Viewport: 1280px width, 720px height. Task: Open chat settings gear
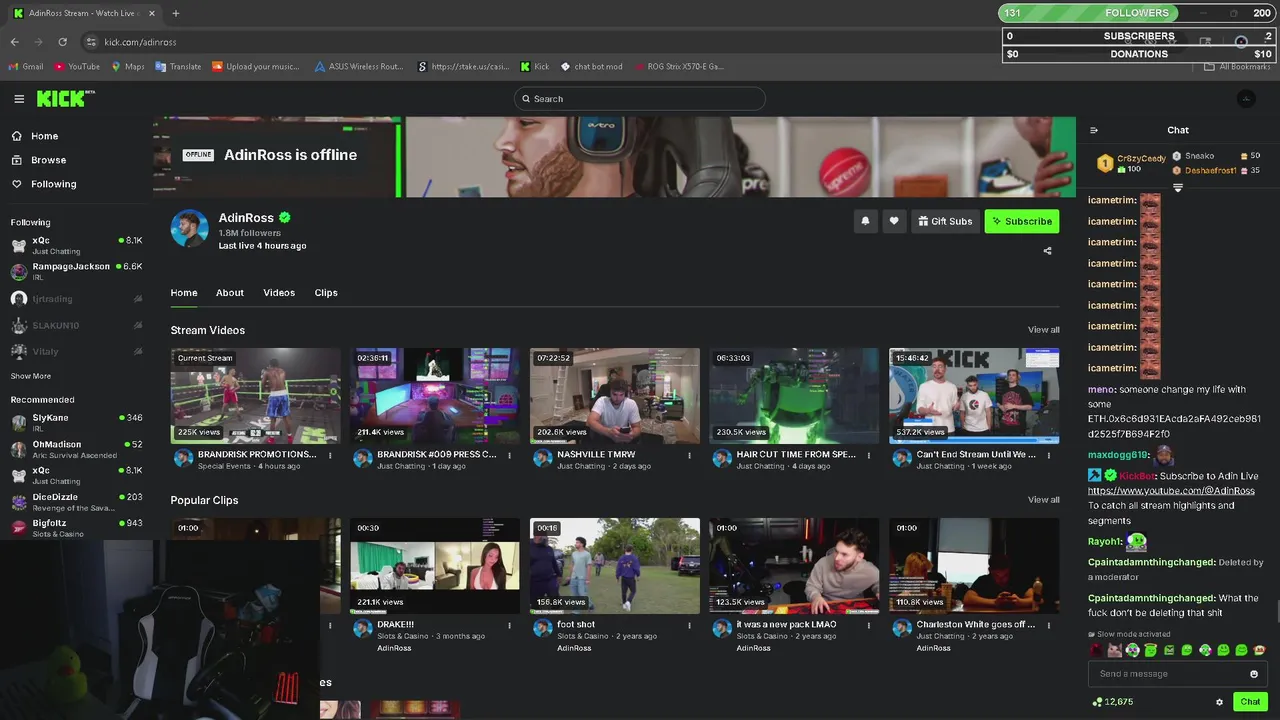(x=1219, y=702)
